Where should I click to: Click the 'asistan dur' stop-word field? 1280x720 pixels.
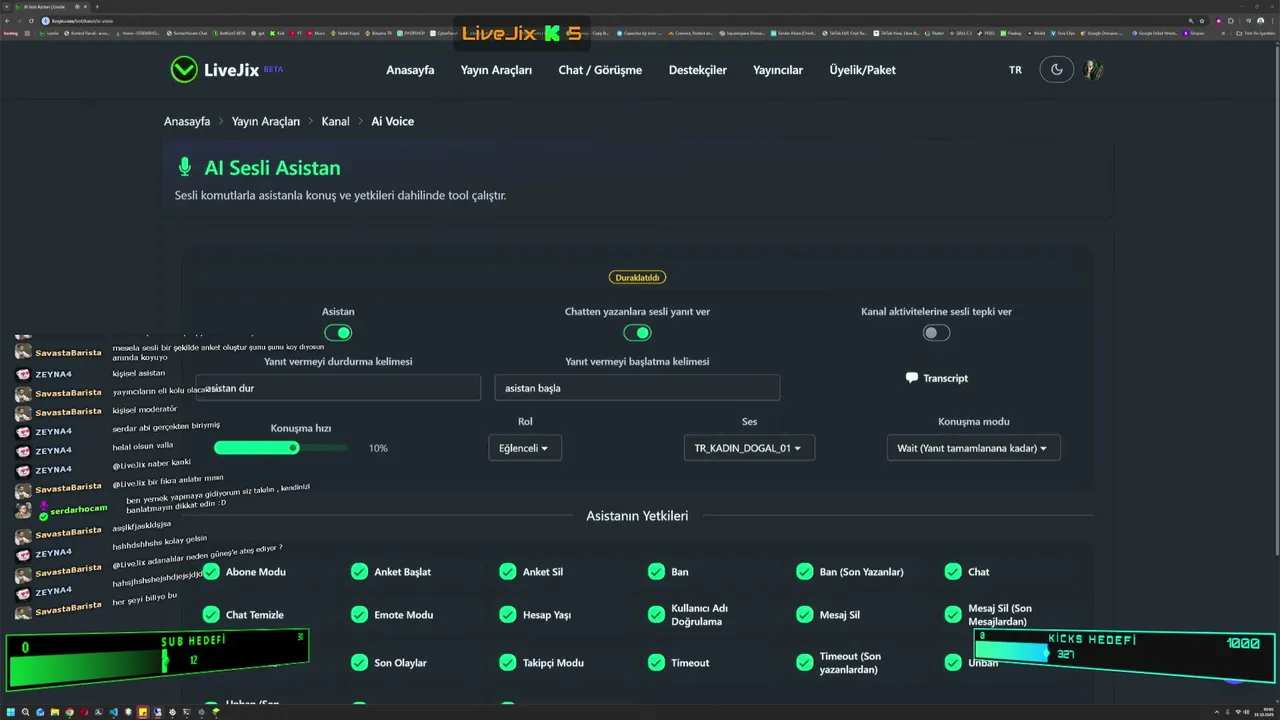click(x=338, y=388)
